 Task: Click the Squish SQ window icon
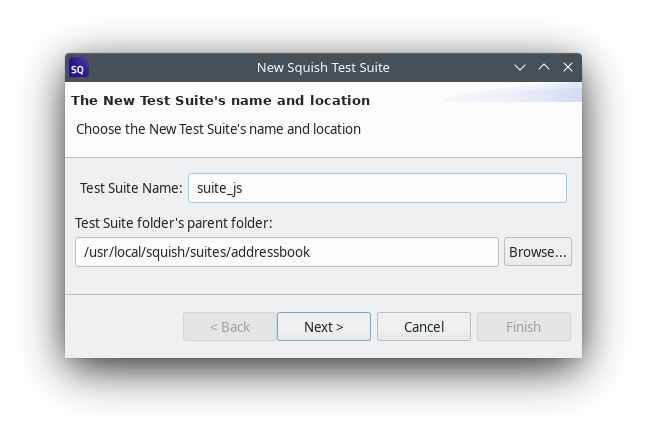[x=78, y=68]
